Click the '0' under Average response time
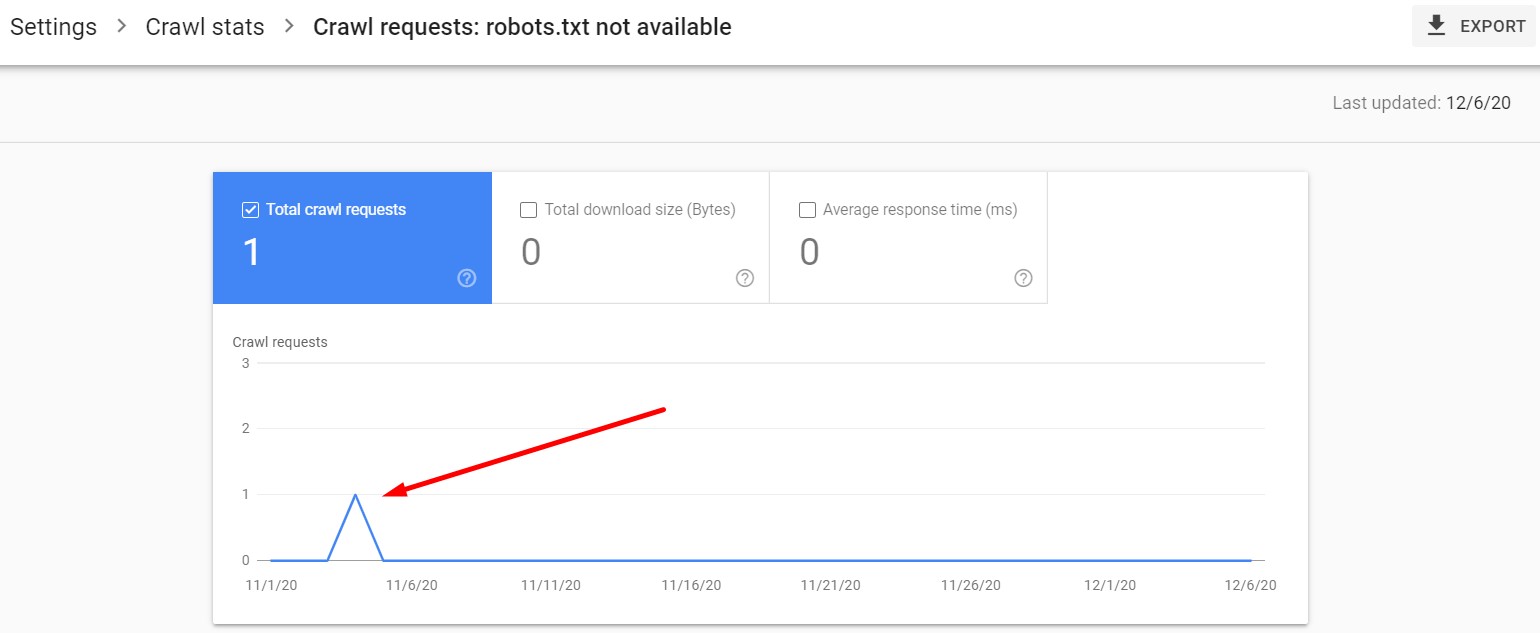1540x633 pixels. tap(808, 251)
